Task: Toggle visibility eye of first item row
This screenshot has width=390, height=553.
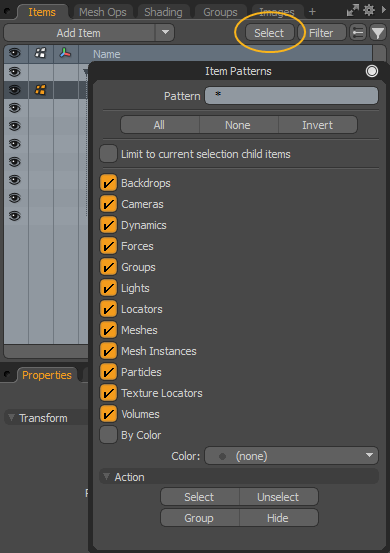Action: (15, 72)
